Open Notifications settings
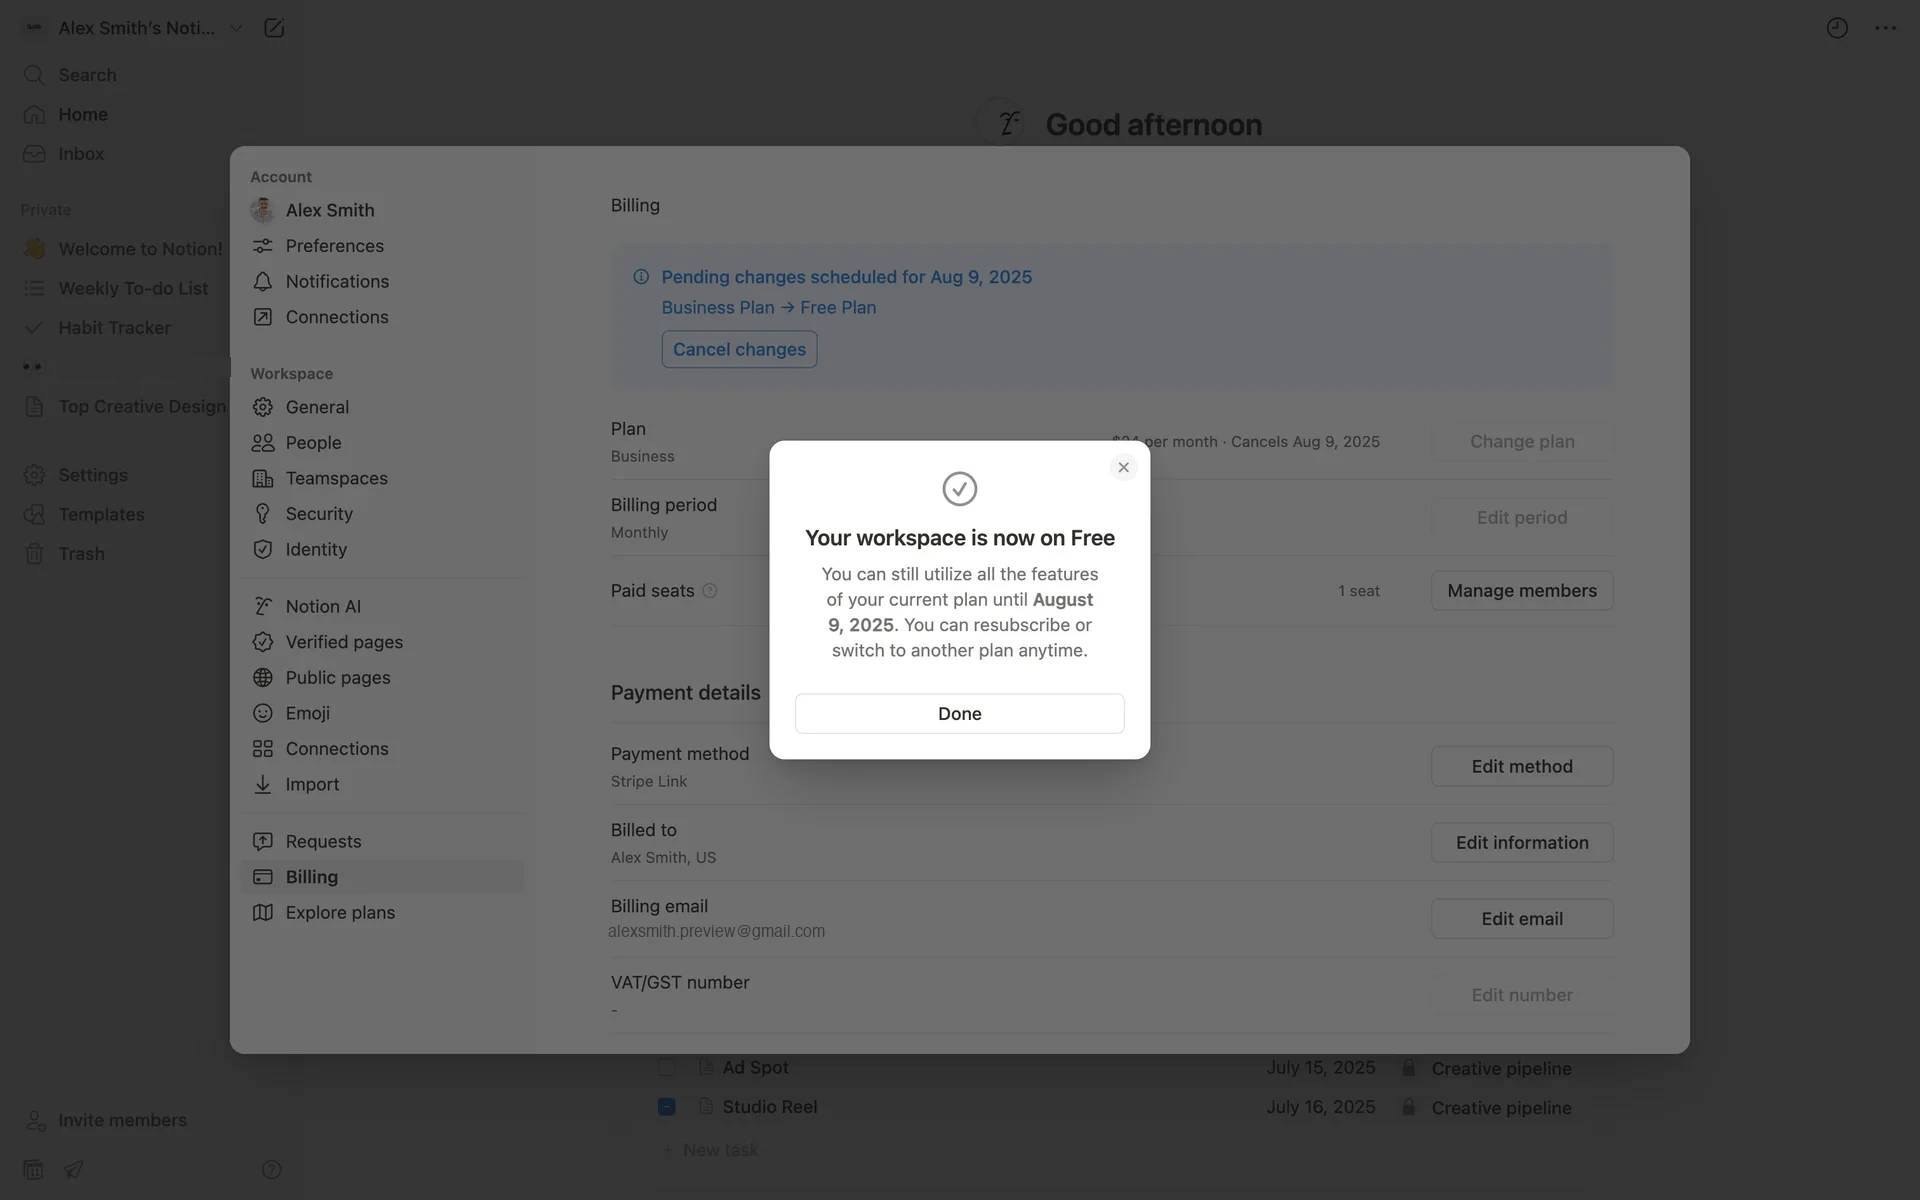The height and width of the screenshot is (1200, 1920). coord(382,281)
